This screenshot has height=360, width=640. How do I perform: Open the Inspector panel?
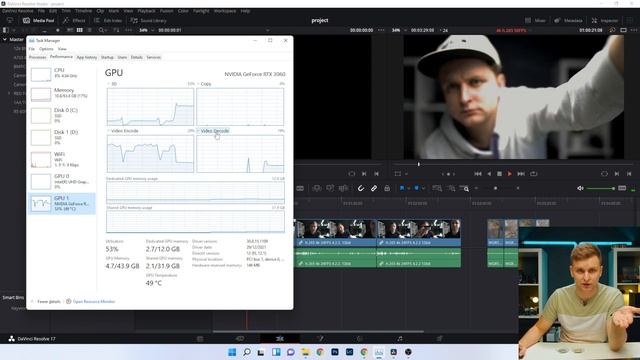[605, 20]
